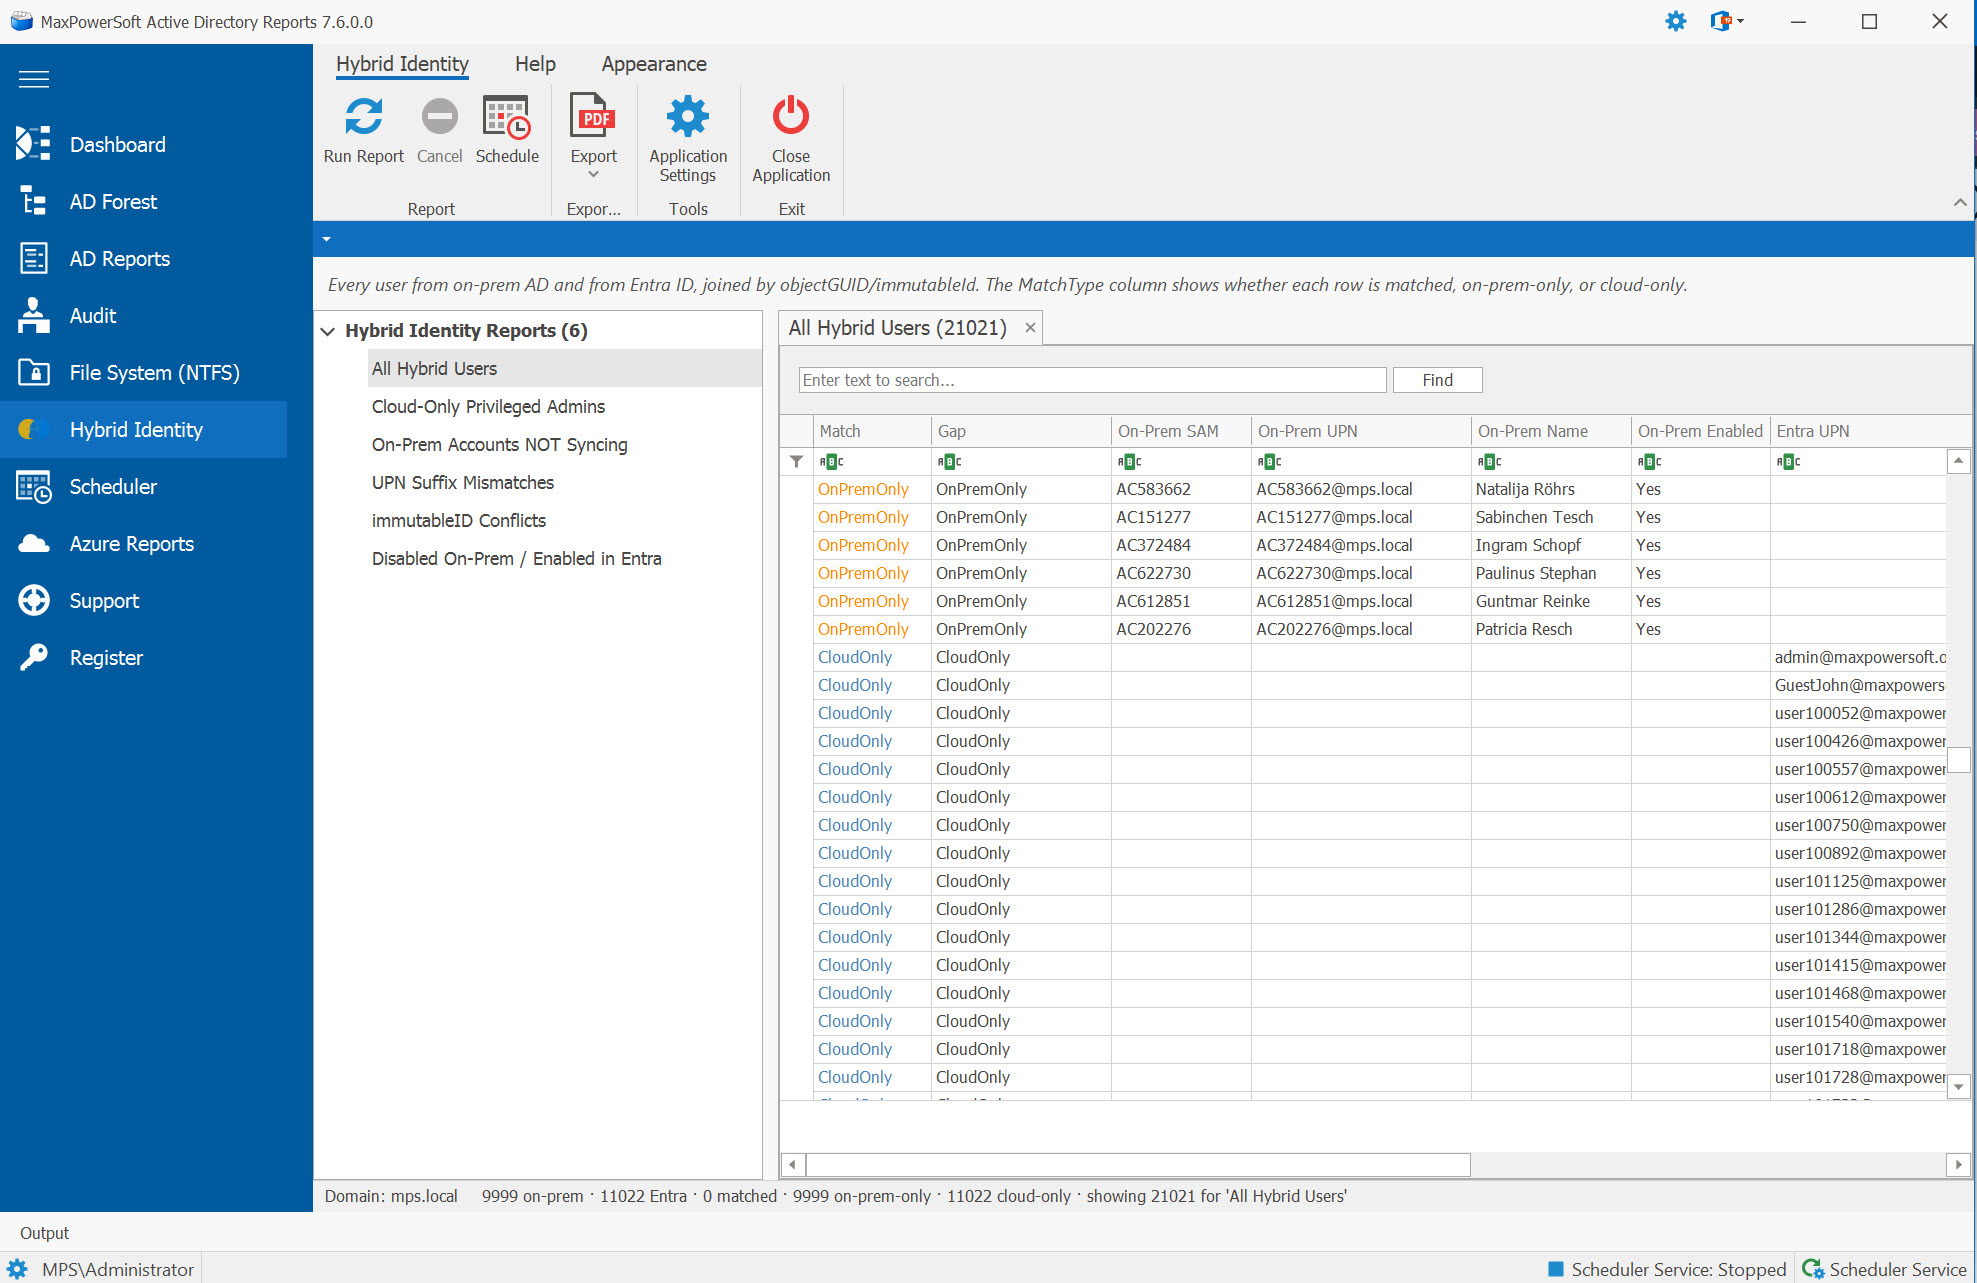This screenshot has width=1977, height=1283.
Task: Select Hybrid Identity in the sidebar
Action: tap(143, 430)
